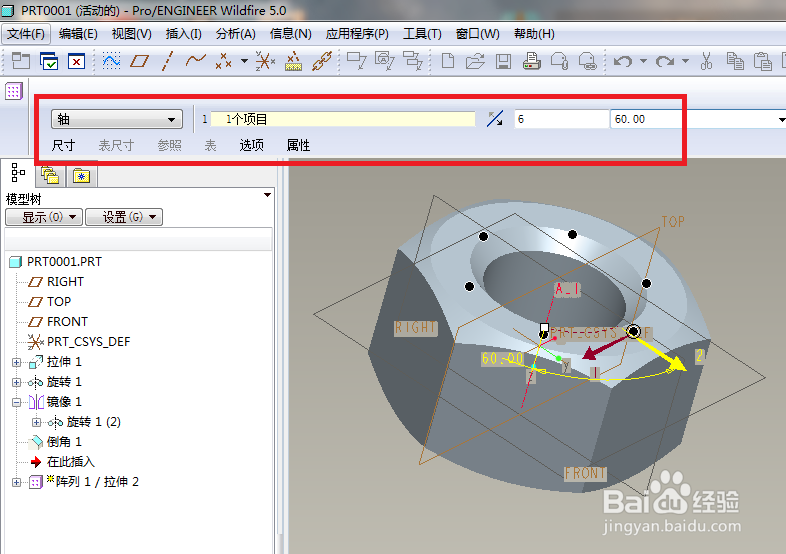
Task: Select the Datum Point tool
Action: click(224, 61)
